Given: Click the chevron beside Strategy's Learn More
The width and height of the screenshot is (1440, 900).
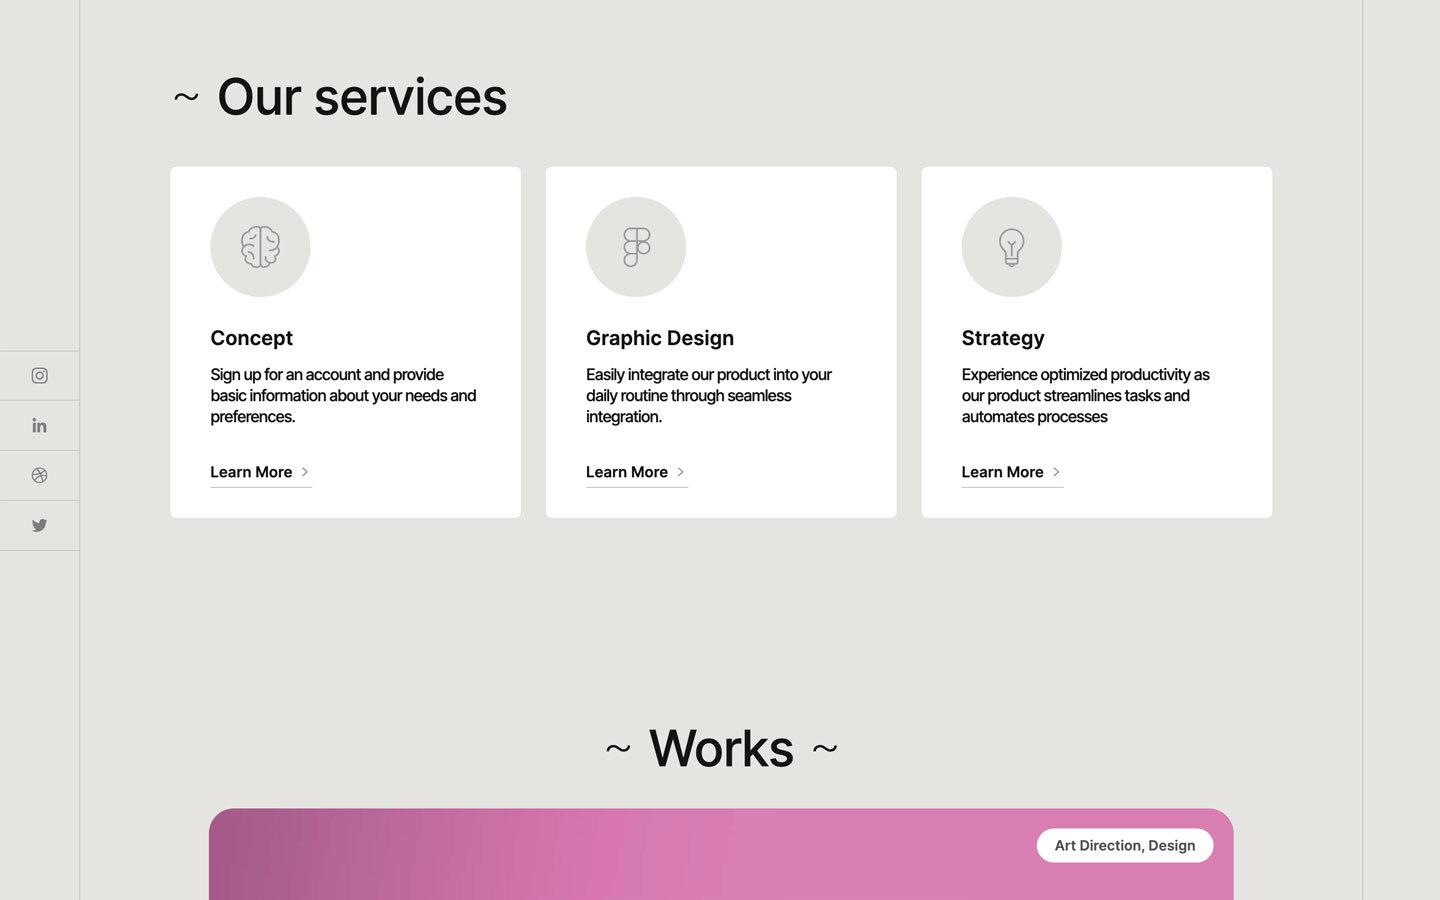Looking at the screenshot, I should pyautogui.click(x=1056, y=471).
